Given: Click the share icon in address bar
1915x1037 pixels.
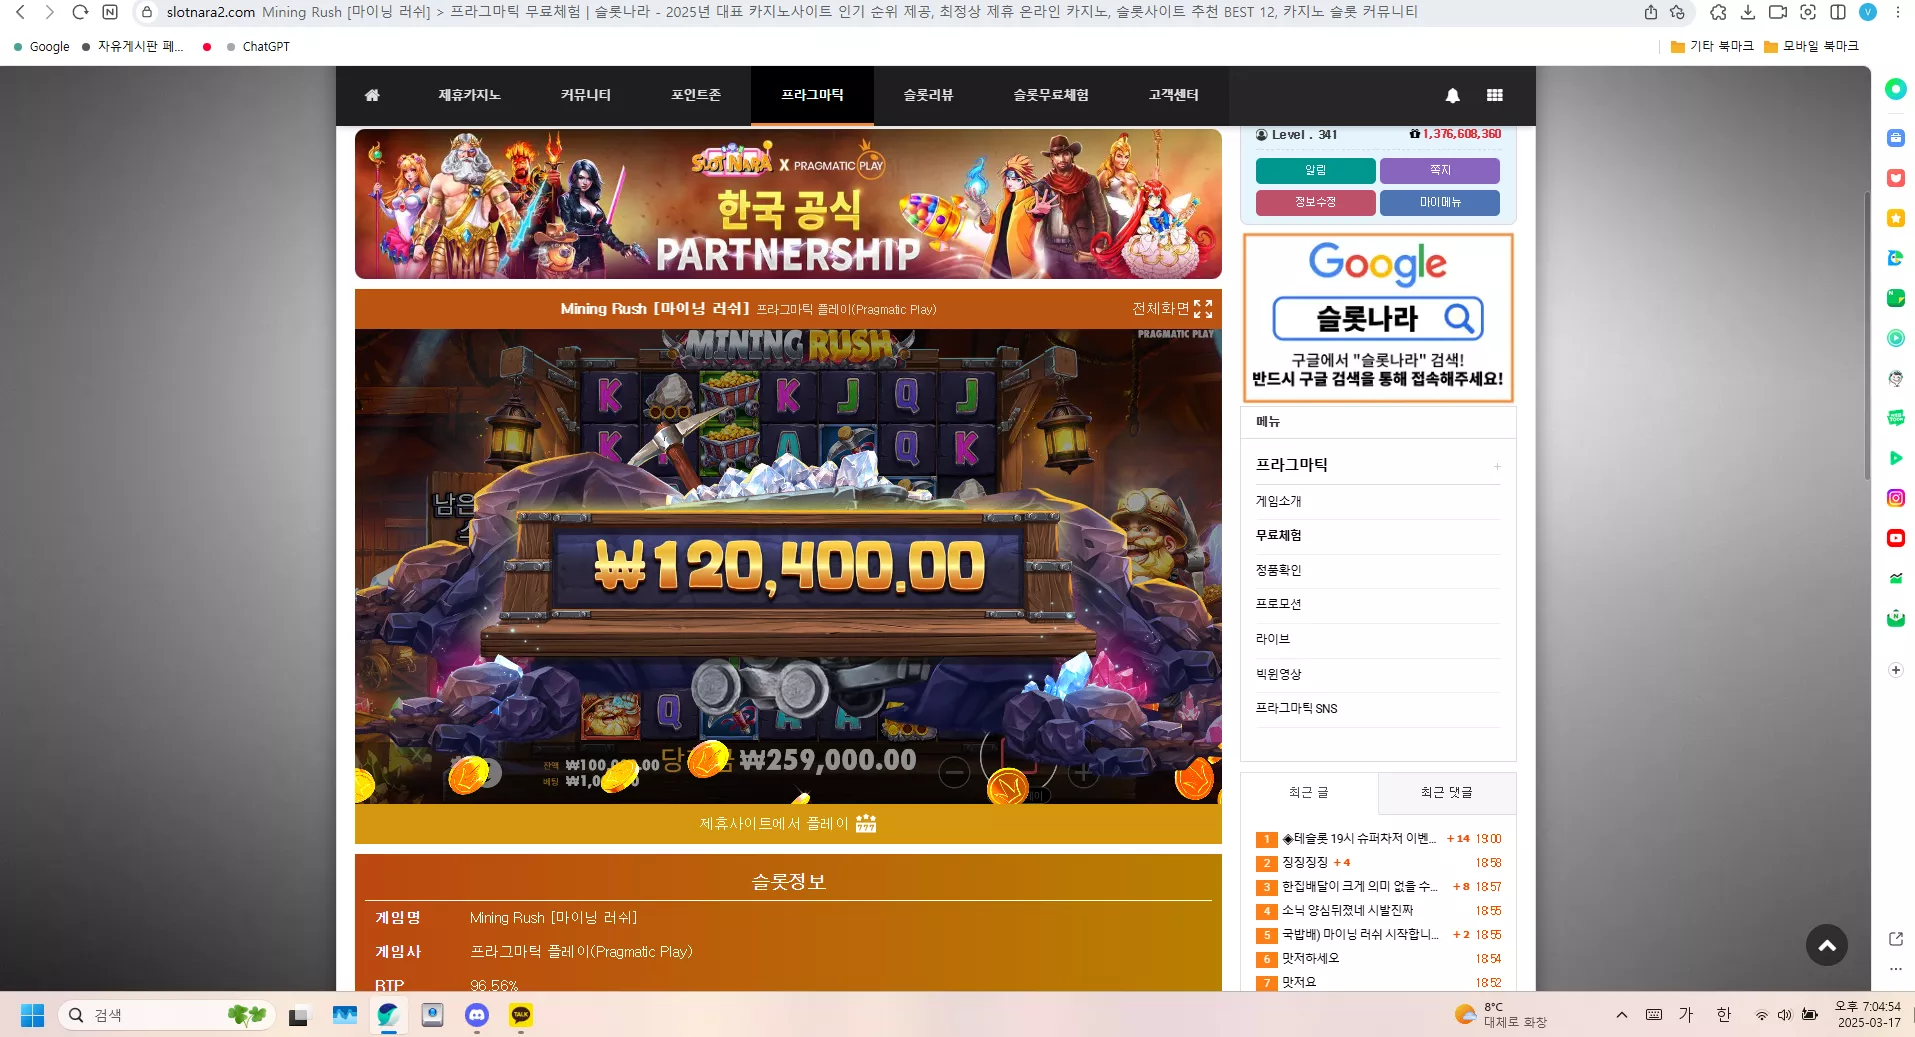Looking at the screenshot, I should click(1651, 12).
